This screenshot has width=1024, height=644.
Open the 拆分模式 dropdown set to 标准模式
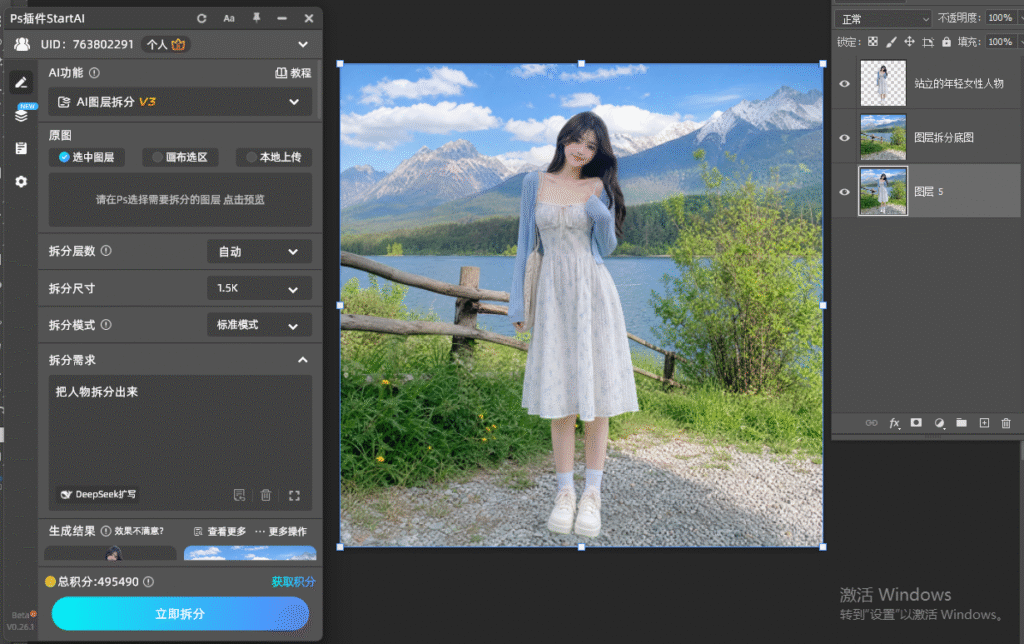(x=259, y=325)
